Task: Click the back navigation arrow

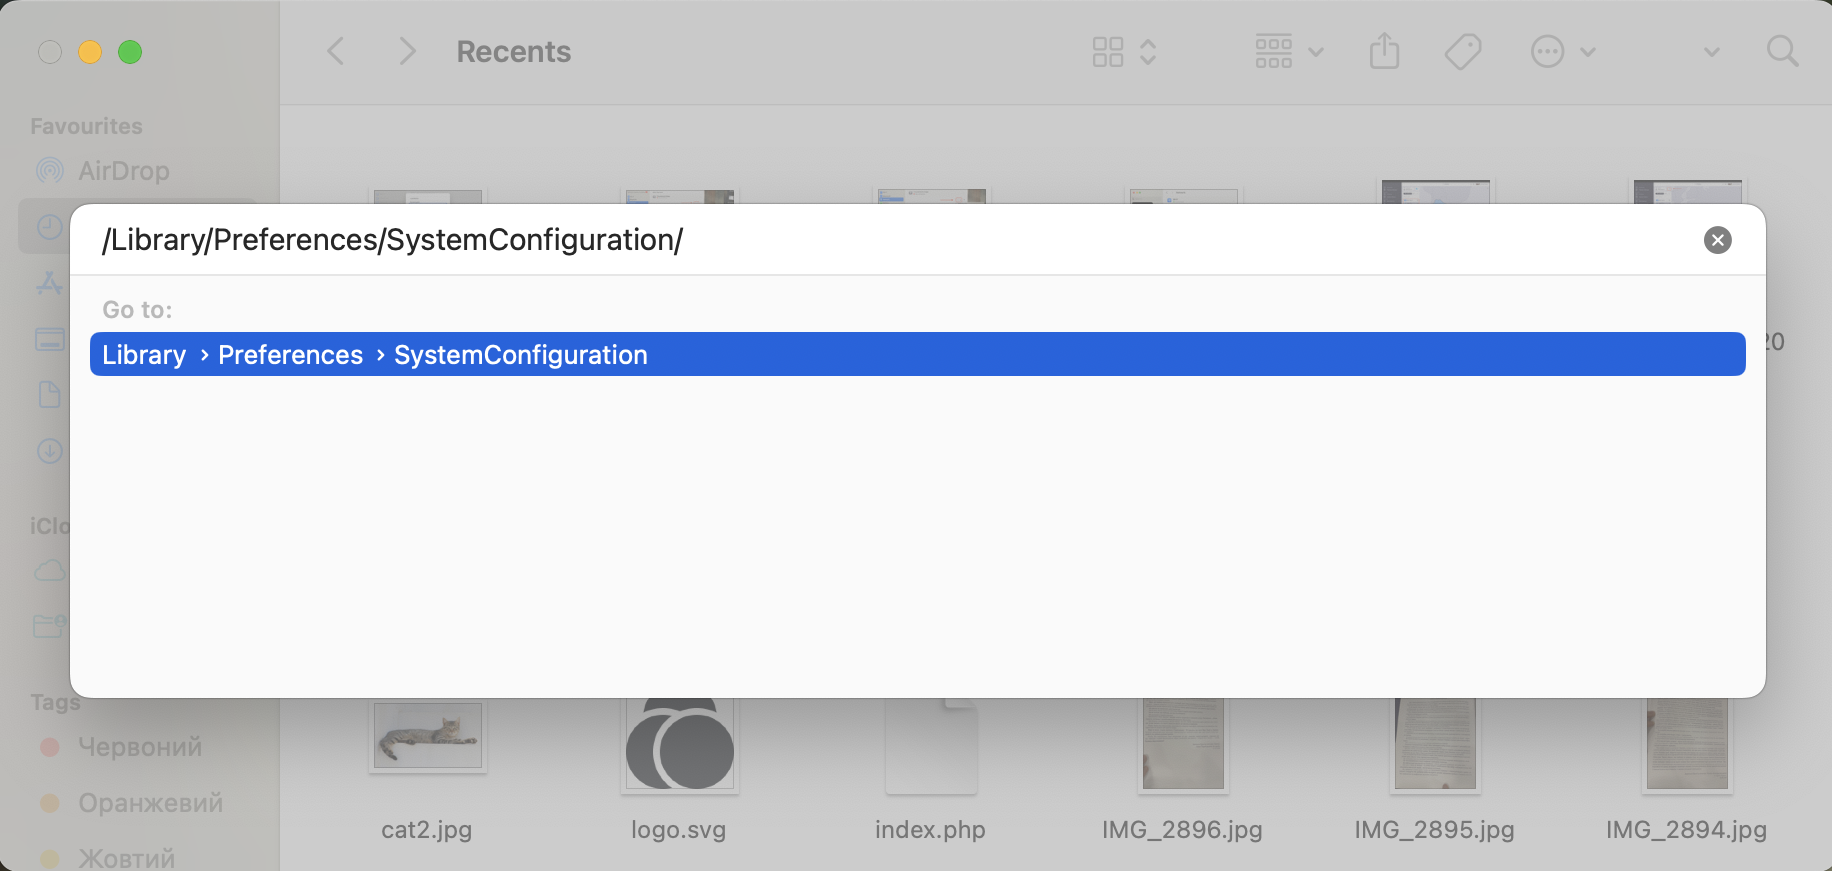Action: coord(335,51)
